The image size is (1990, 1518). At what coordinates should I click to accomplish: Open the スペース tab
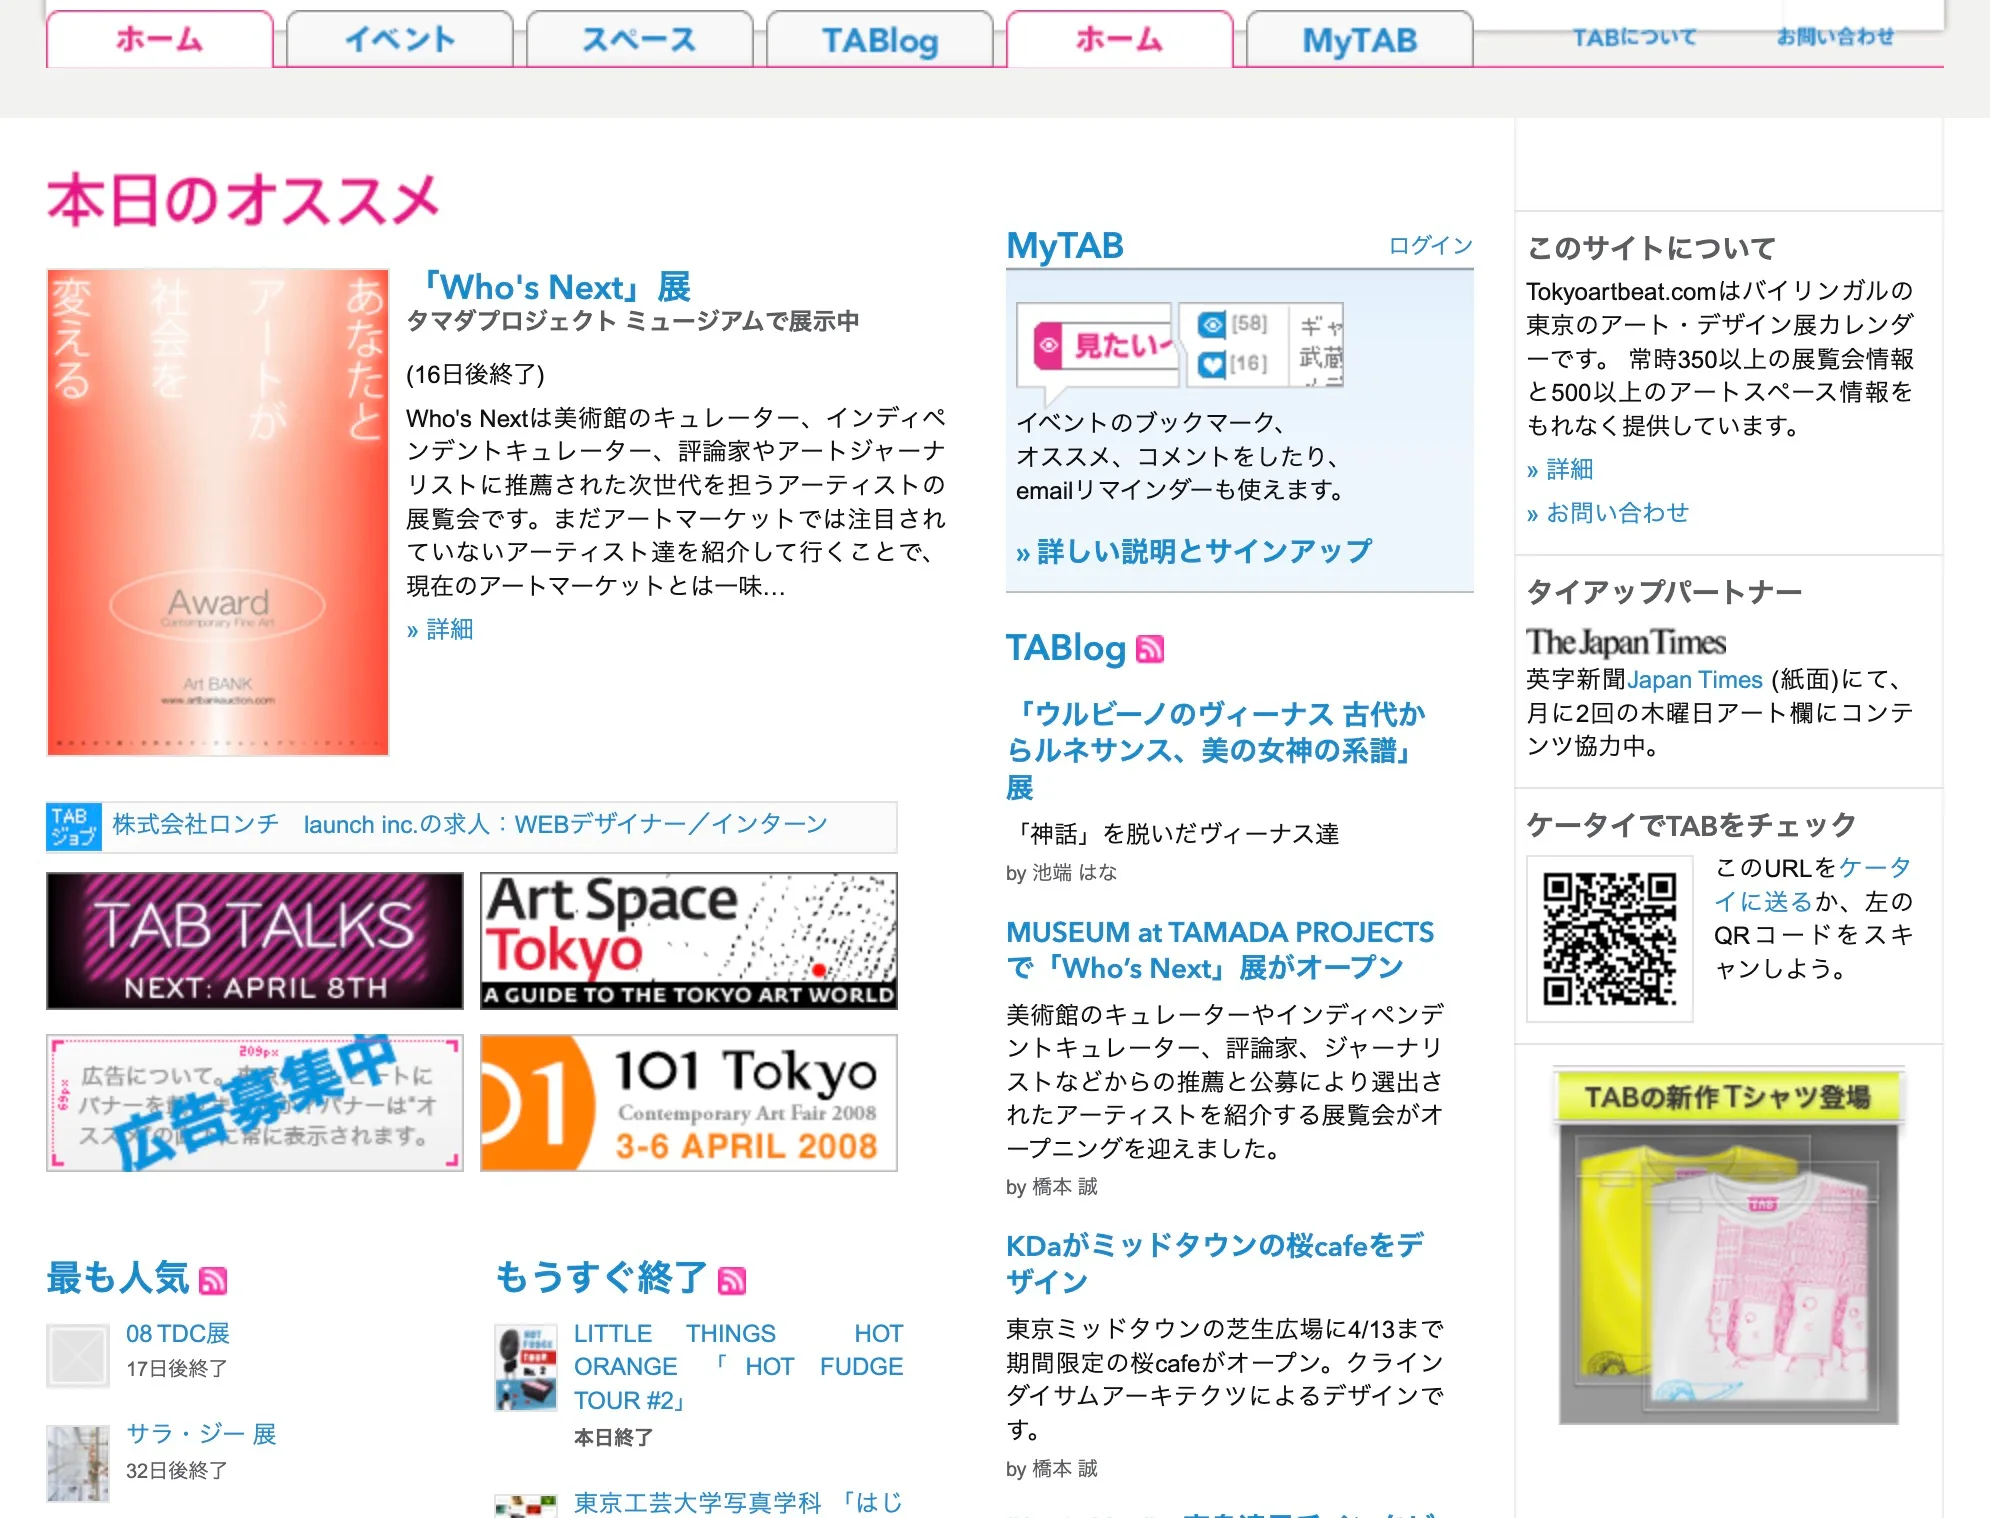[x=639, y=40]
